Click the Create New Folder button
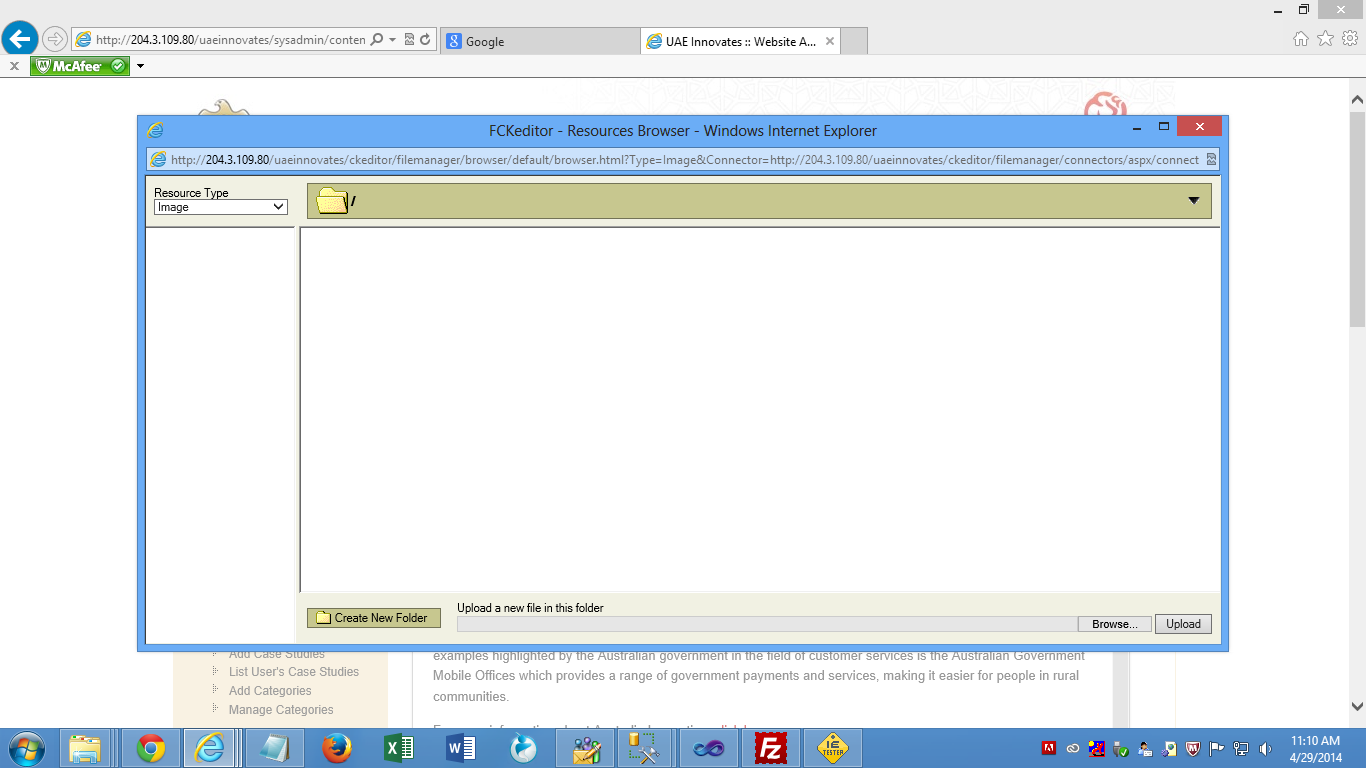The width and height of the screenshot is (1366, 768). [373, 618]
